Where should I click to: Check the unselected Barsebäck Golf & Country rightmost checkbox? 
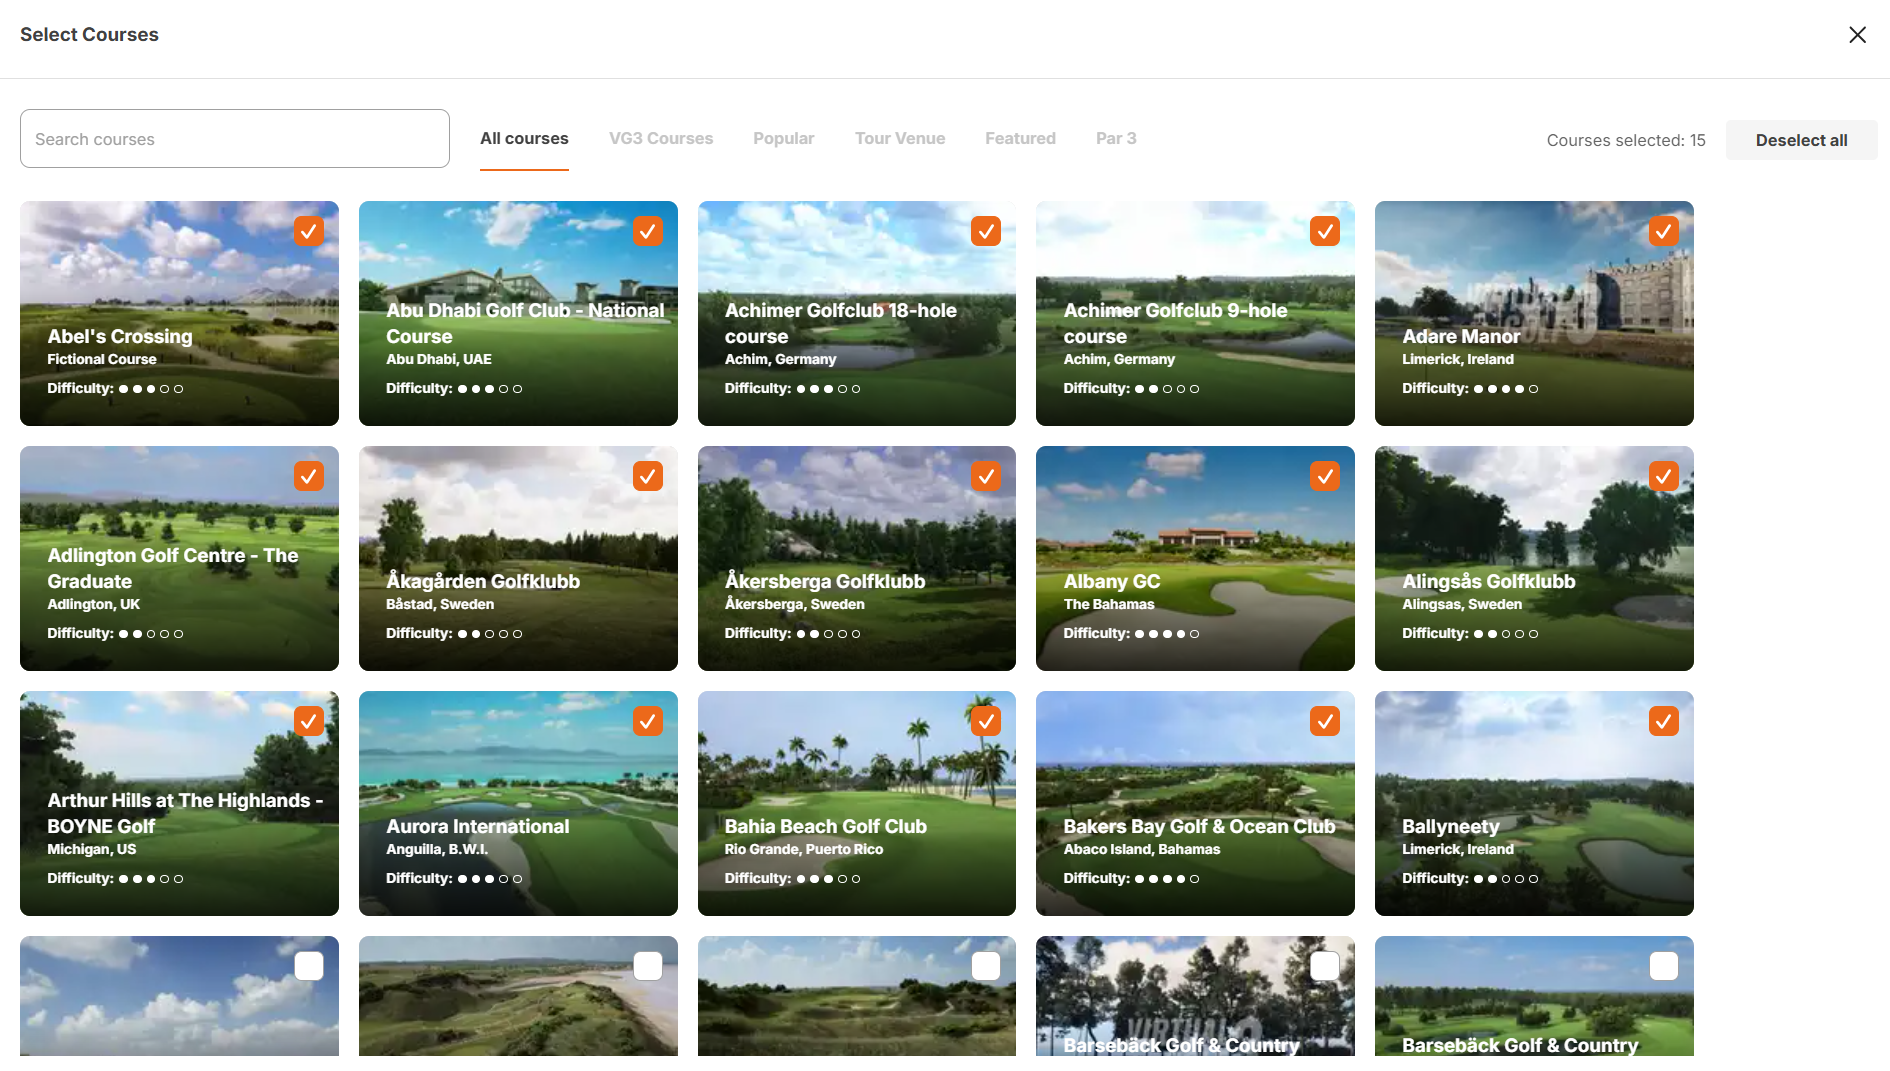tap(1663, 966)
